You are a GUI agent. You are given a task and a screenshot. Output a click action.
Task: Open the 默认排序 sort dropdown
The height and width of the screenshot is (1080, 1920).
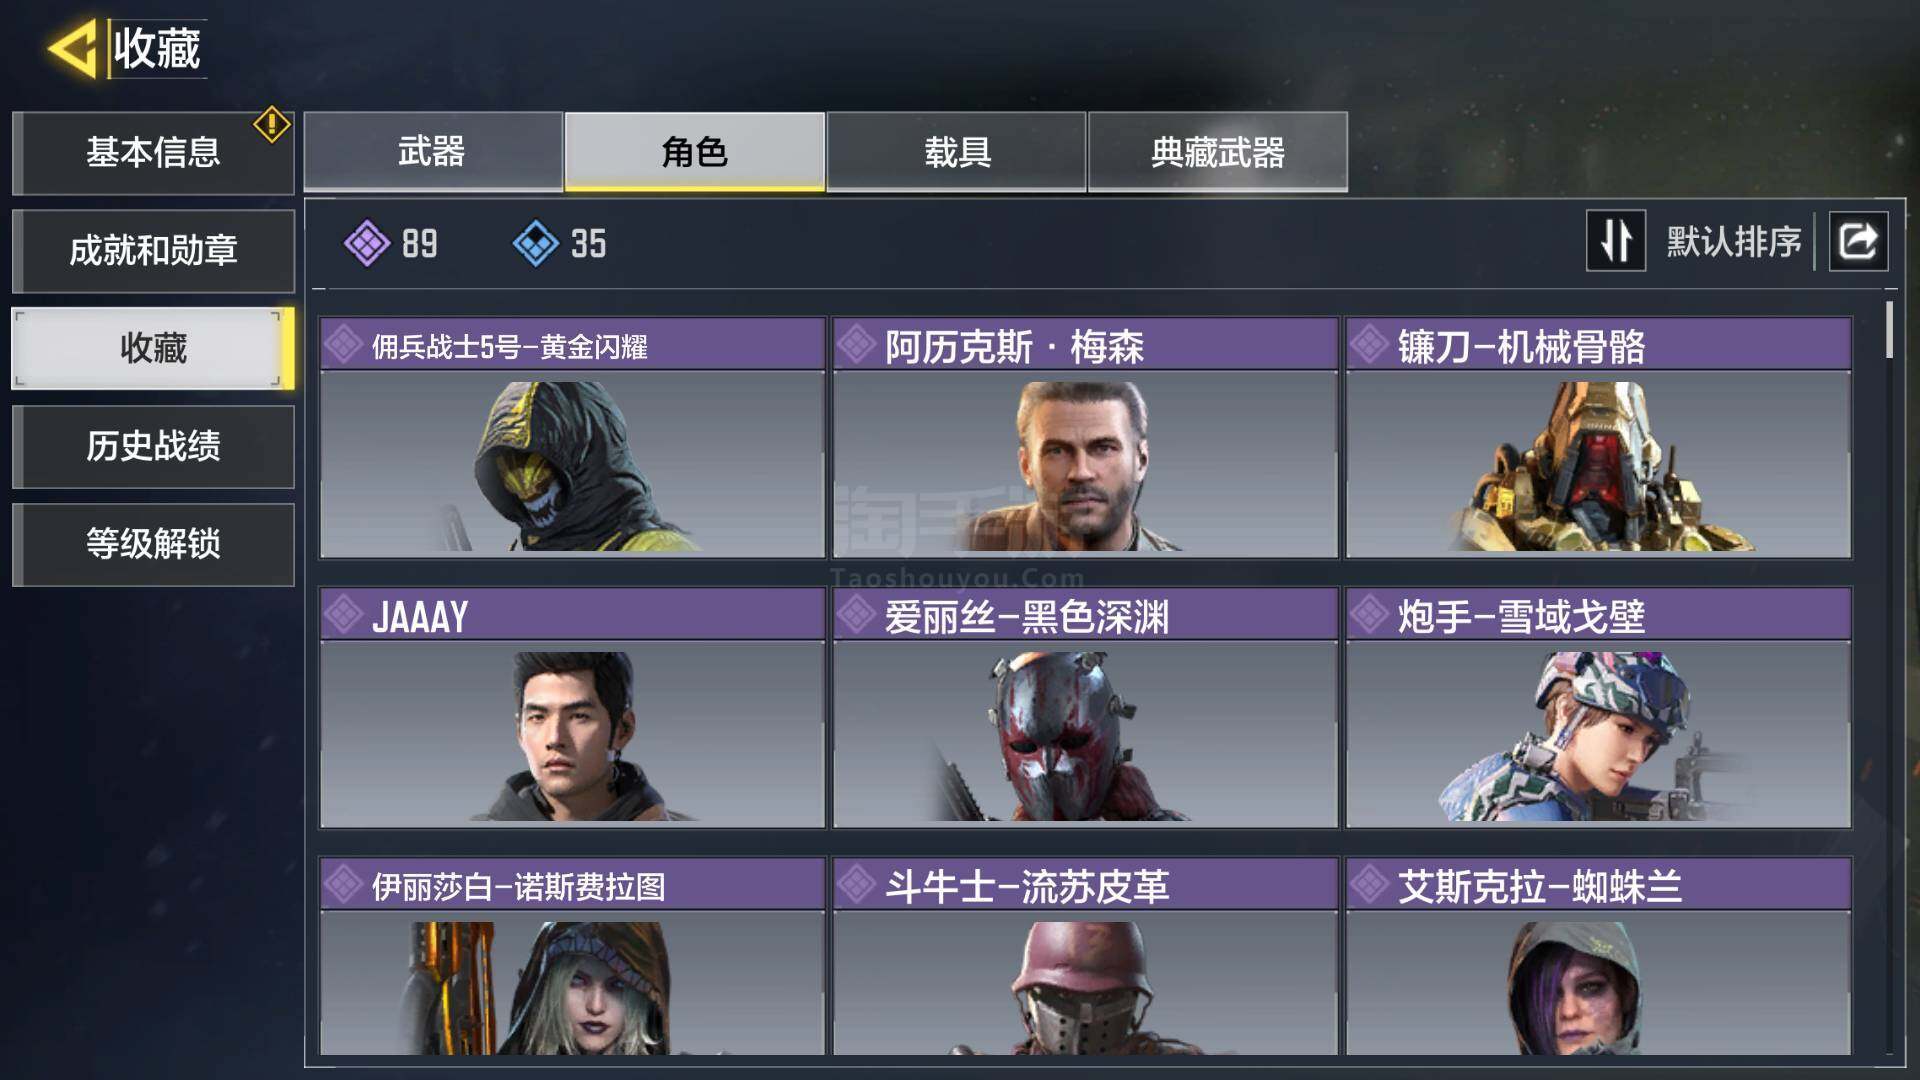(x=1733, y=242)
